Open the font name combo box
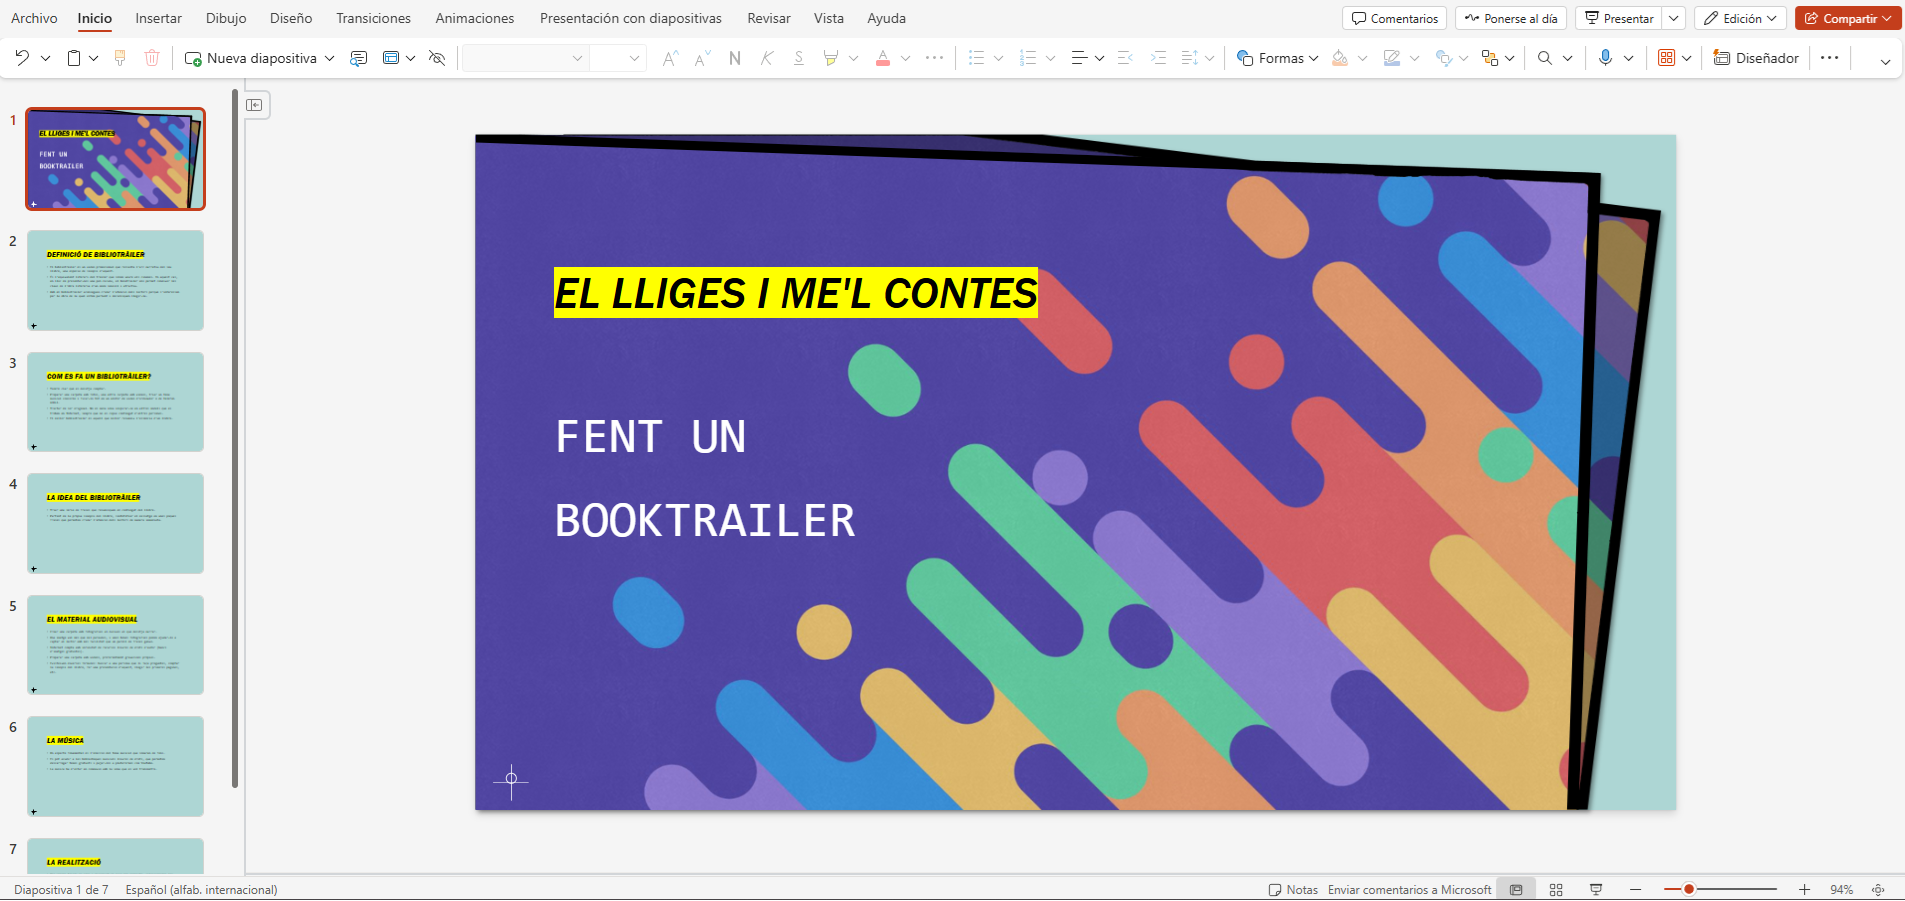 524,58
